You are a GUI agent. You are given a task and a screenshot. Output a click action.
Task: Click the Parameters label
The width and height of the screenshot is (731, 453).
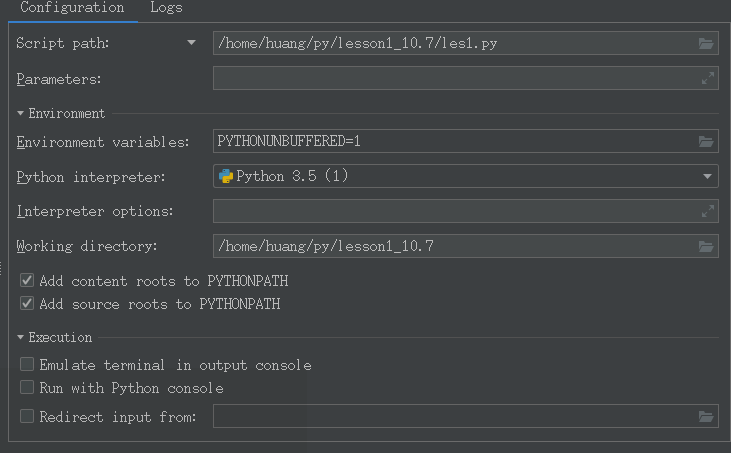pyautogui.click(x=59, y=79)
